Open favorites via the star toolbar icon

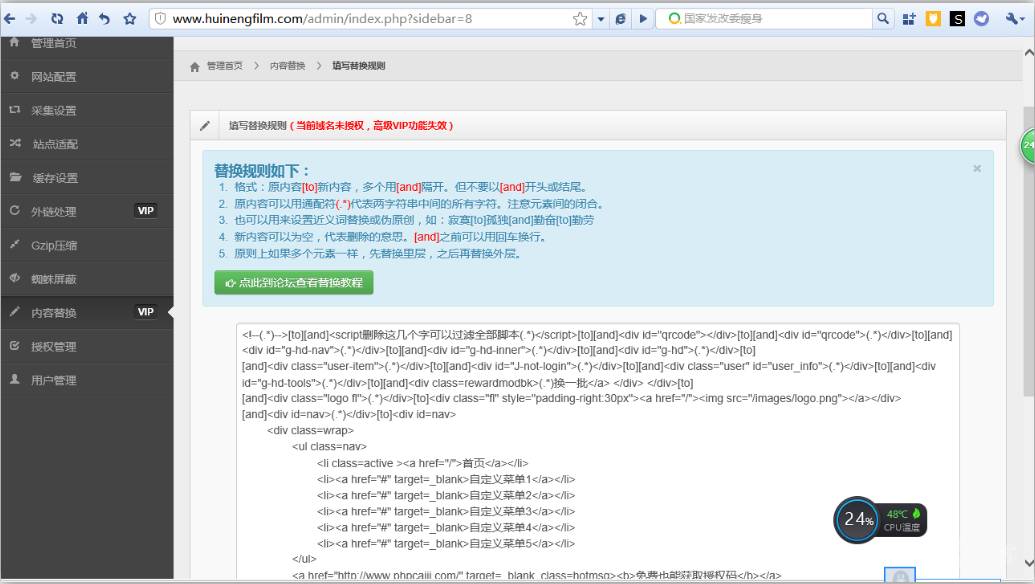129,18
